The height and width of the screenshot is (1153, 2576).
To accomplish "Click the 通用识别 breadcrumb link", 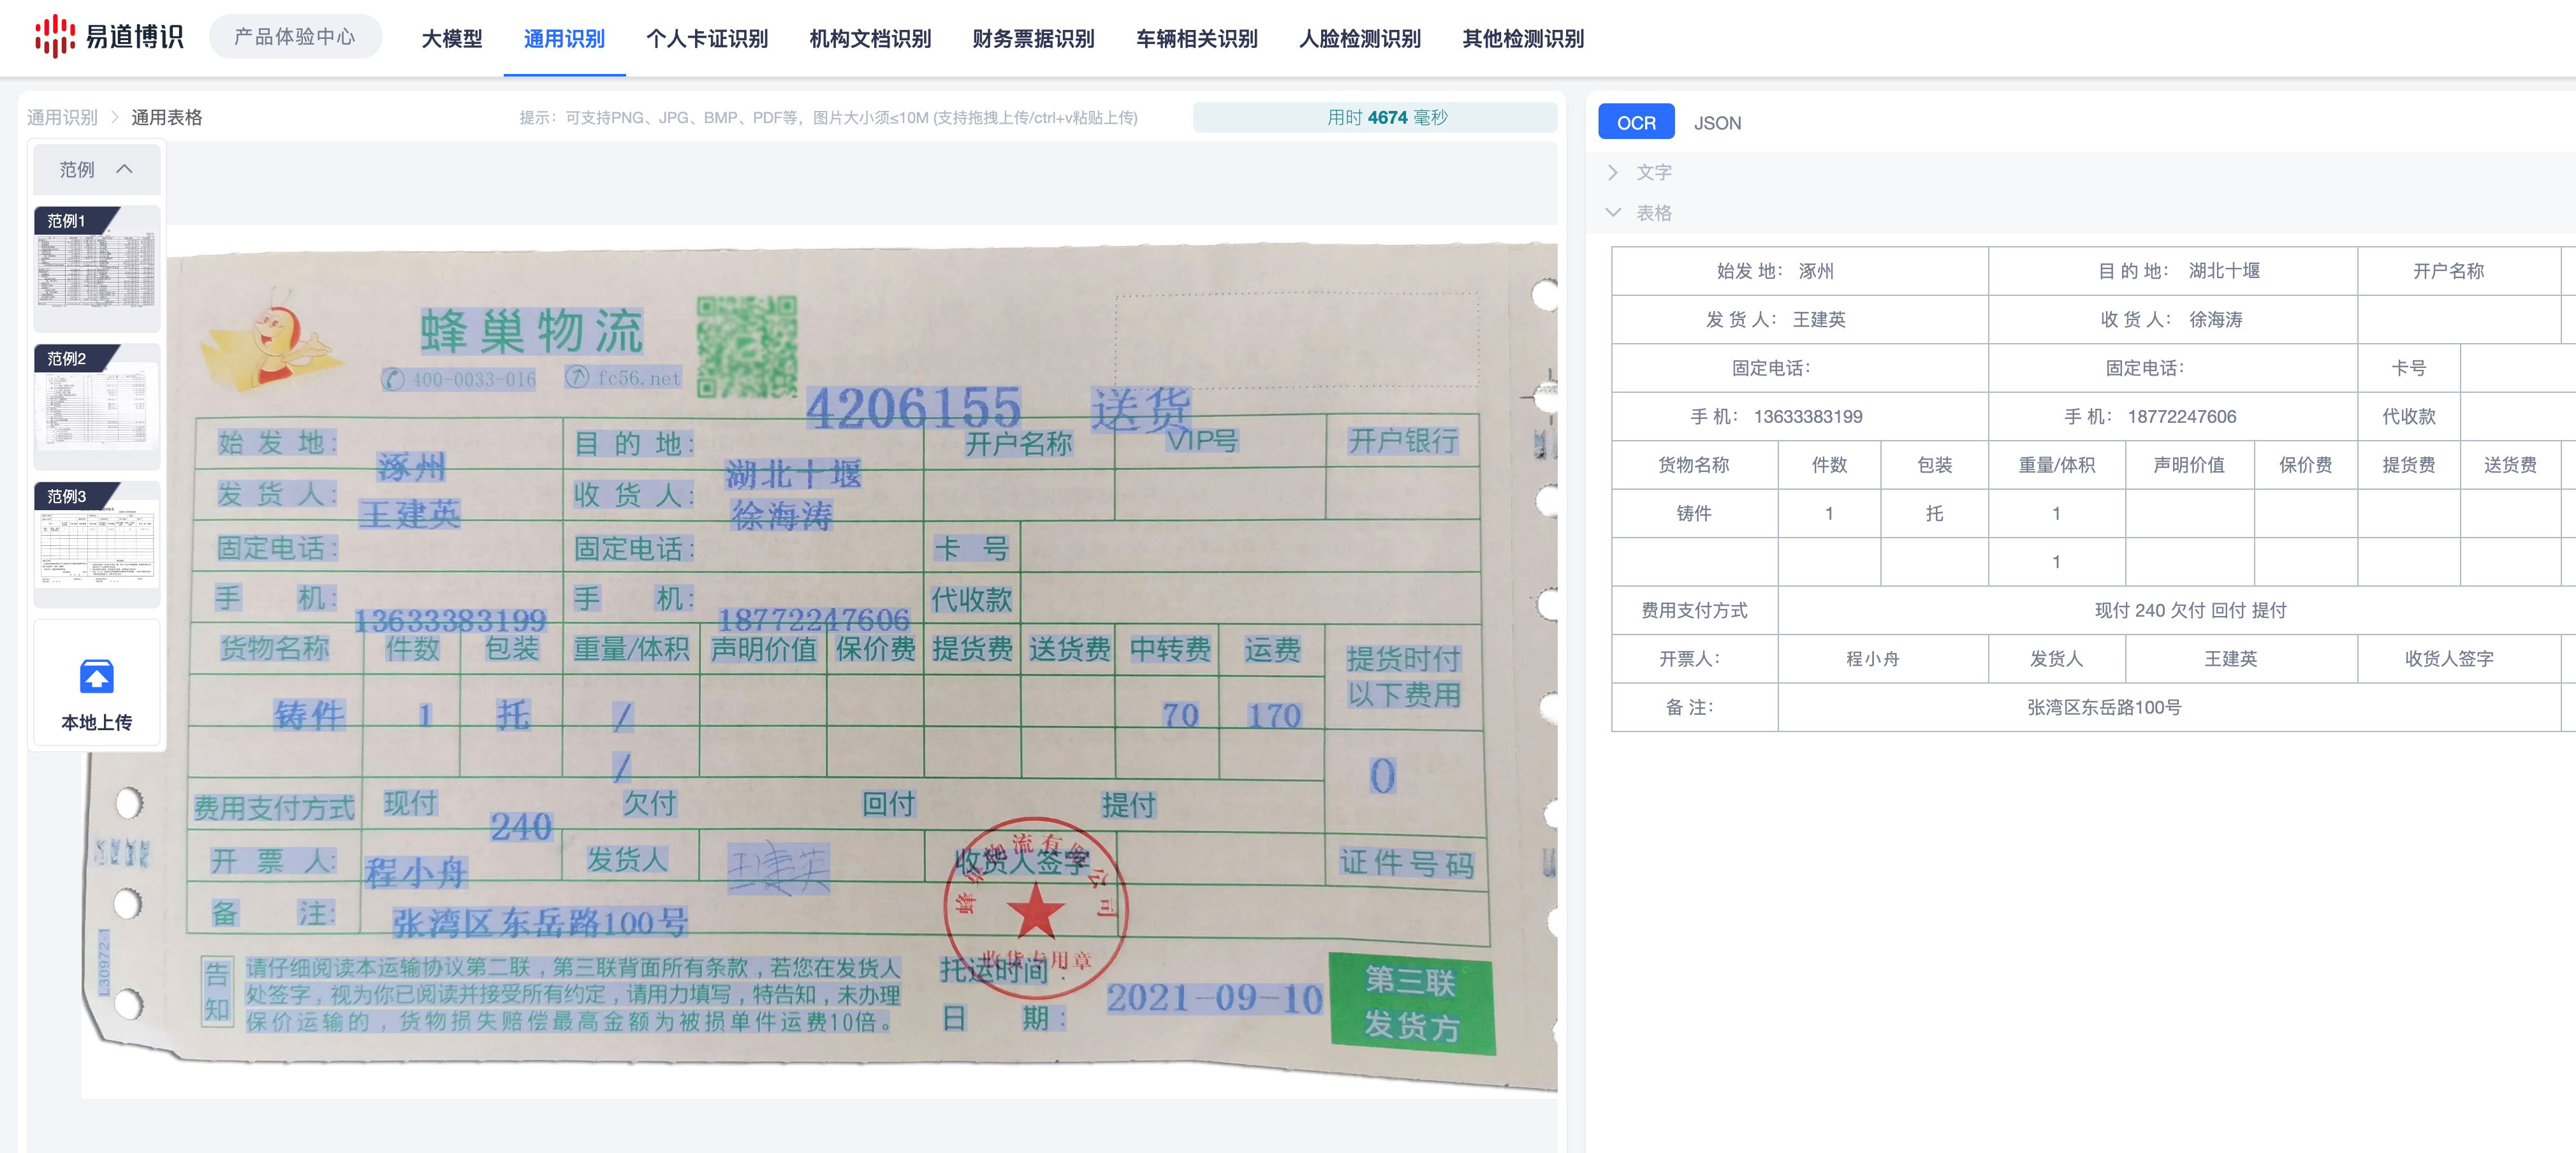I will [x=62, y=117].
